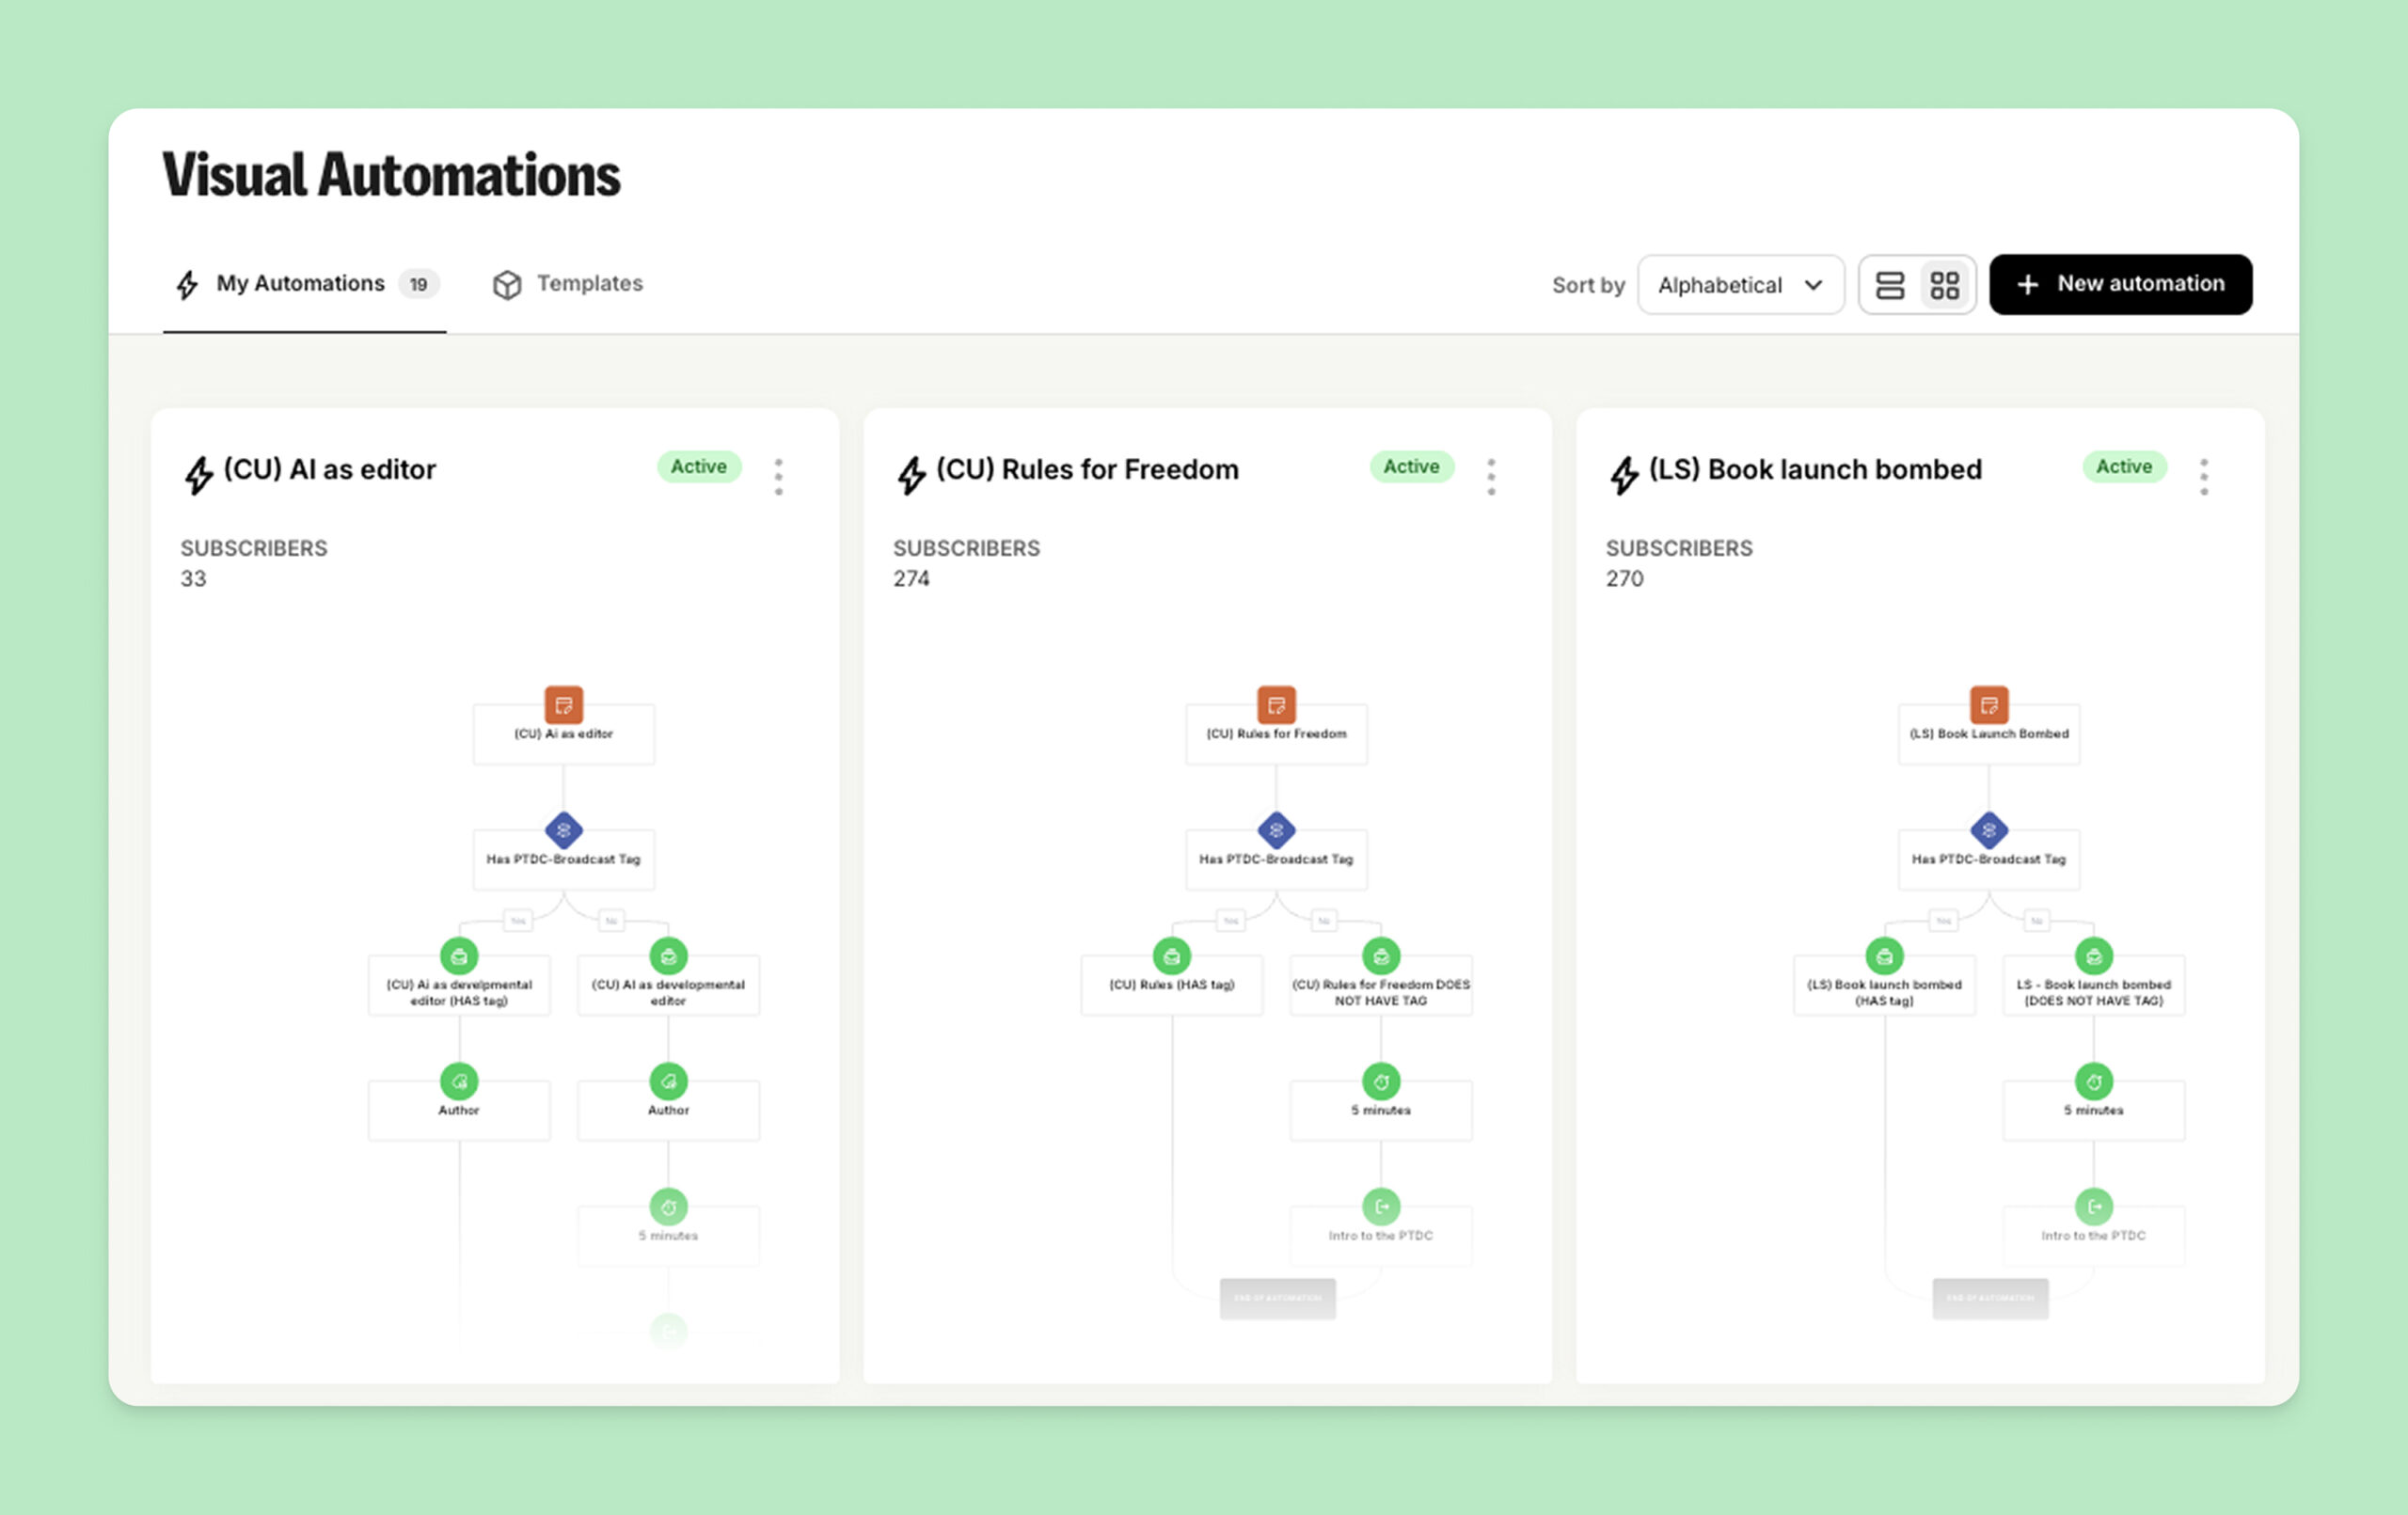The image size is (2408, 1515).
Task: Open options menu for AI as editor
Action: 778,477
